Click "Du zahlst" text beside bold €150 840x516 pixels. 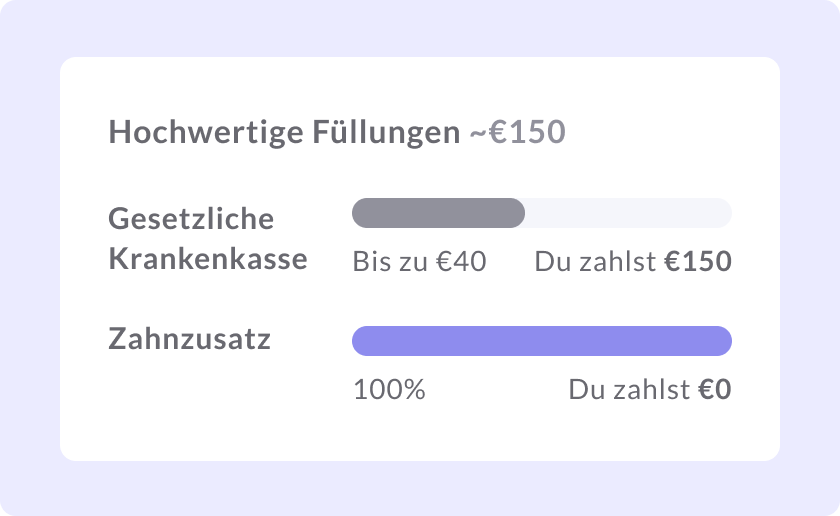(x=595, y=262)
